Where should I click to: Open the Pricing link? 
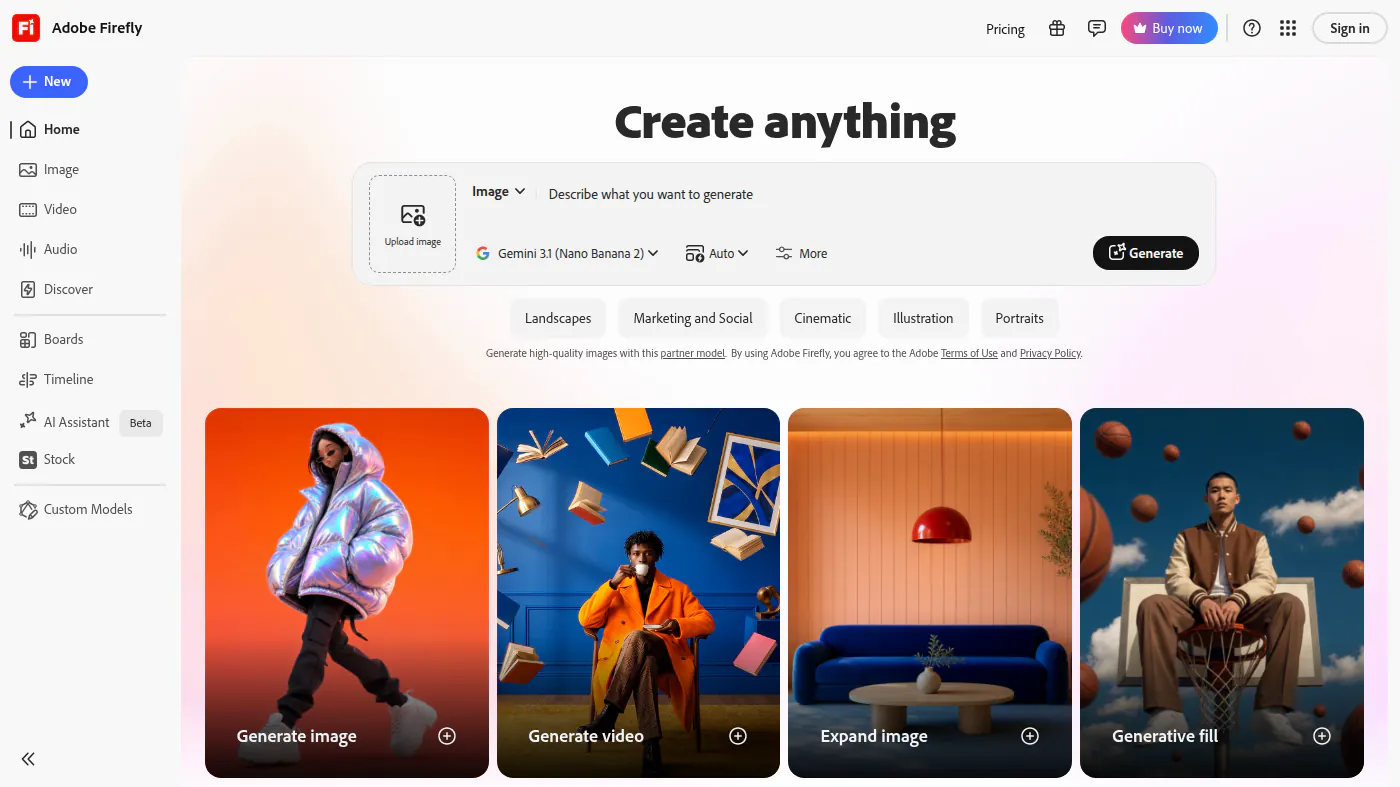point(1005,29)
